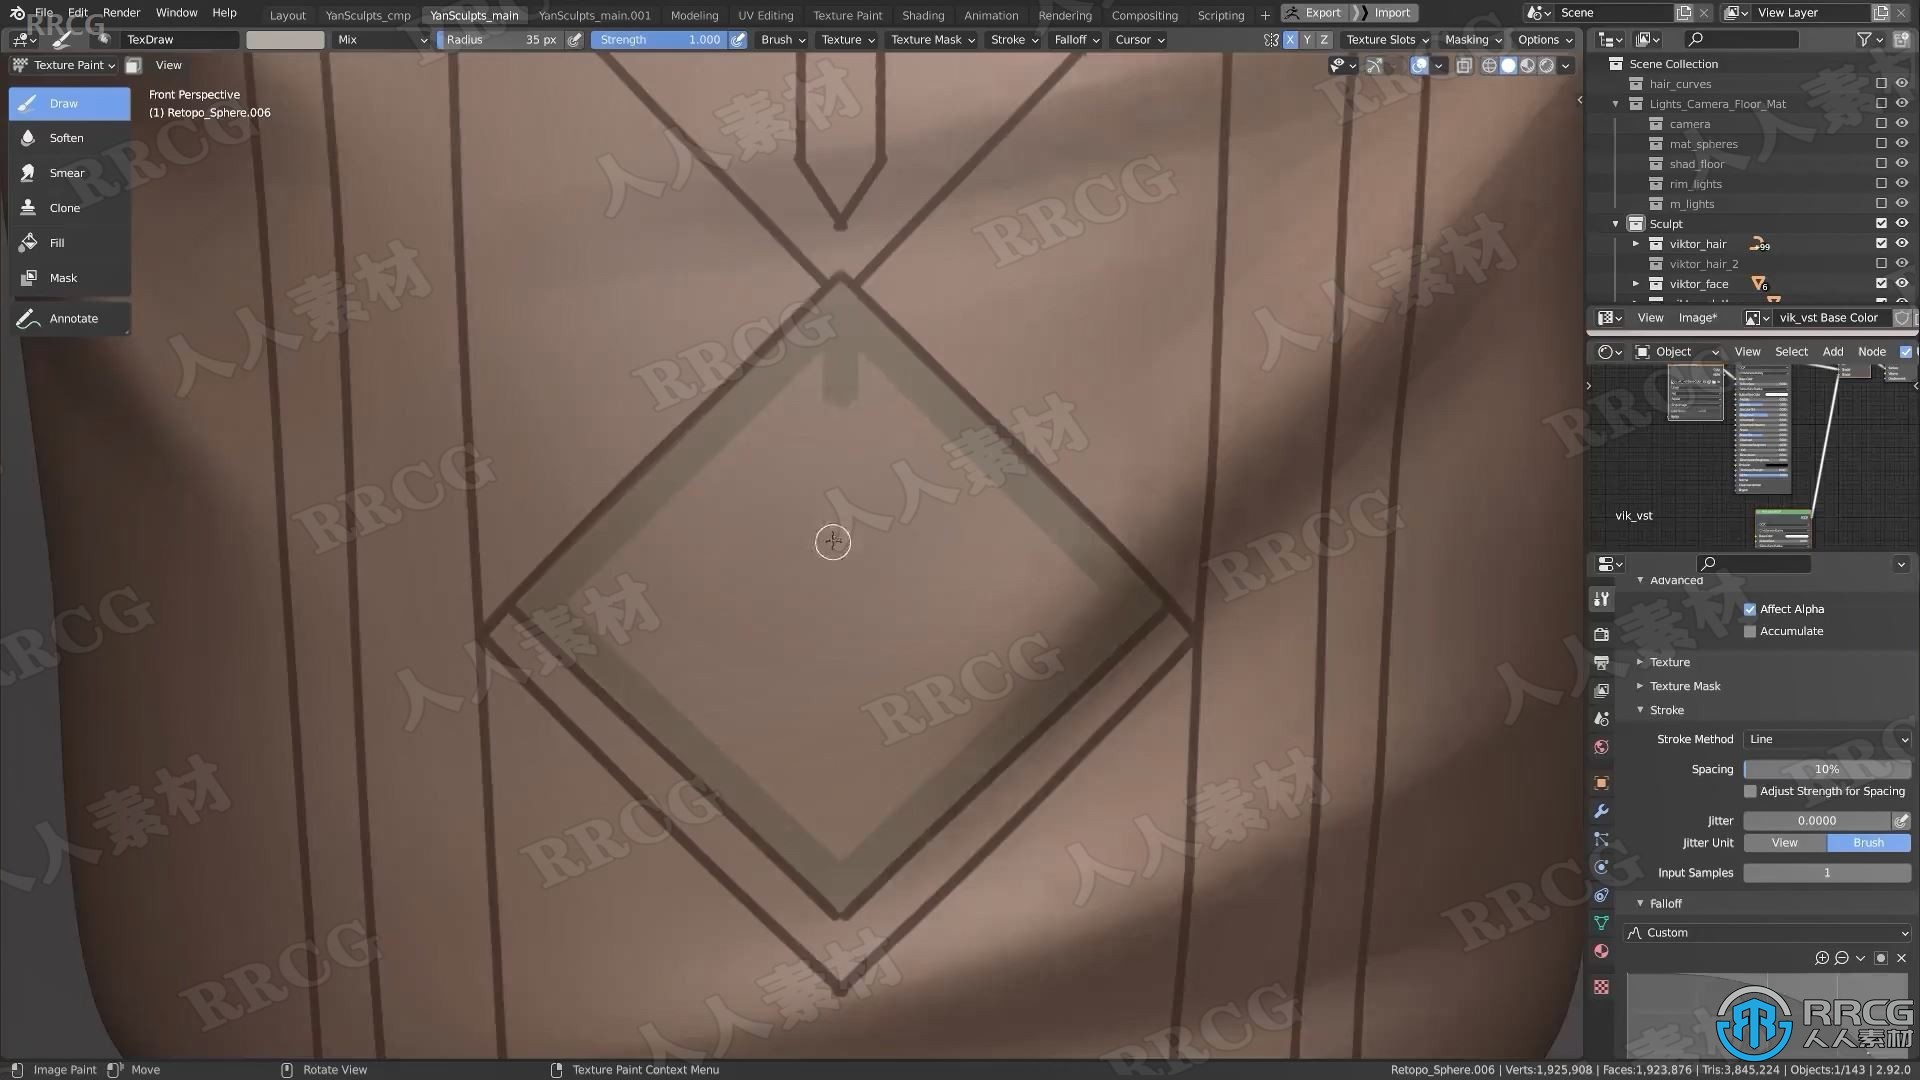1920x1080 pixels.
Task: Select the Soften brush tool
Action: [66, 137]
